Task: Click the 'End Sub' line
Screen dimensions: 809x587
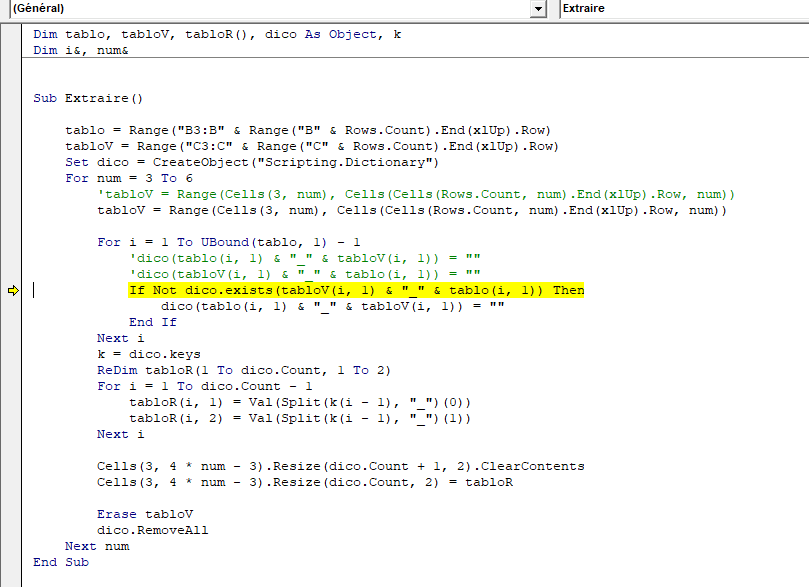Action: [x=61, y=562]
